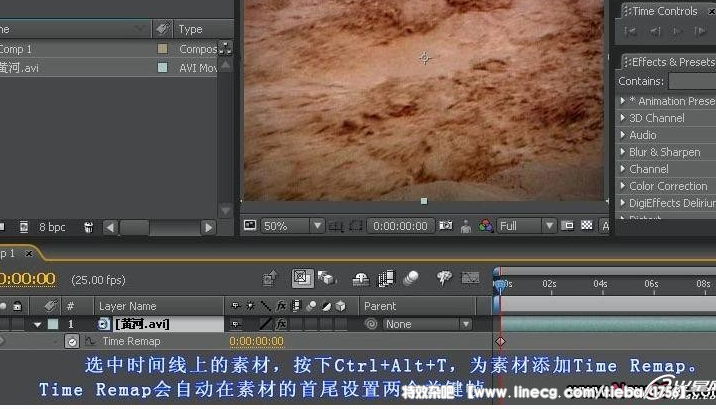716x409 pixels.
Task: Click the Effects & Presets panel tab
Action: [x=671, y=62]
